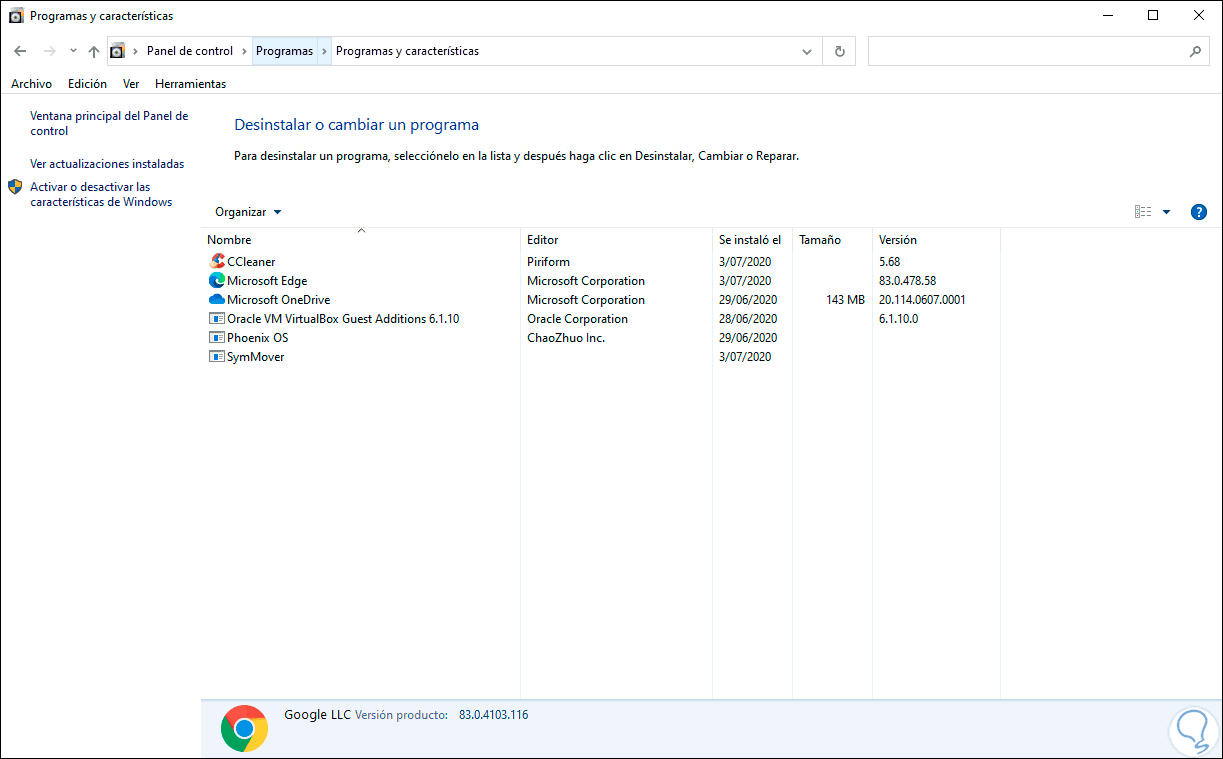Open the Edición menu

tap(87, 84)
